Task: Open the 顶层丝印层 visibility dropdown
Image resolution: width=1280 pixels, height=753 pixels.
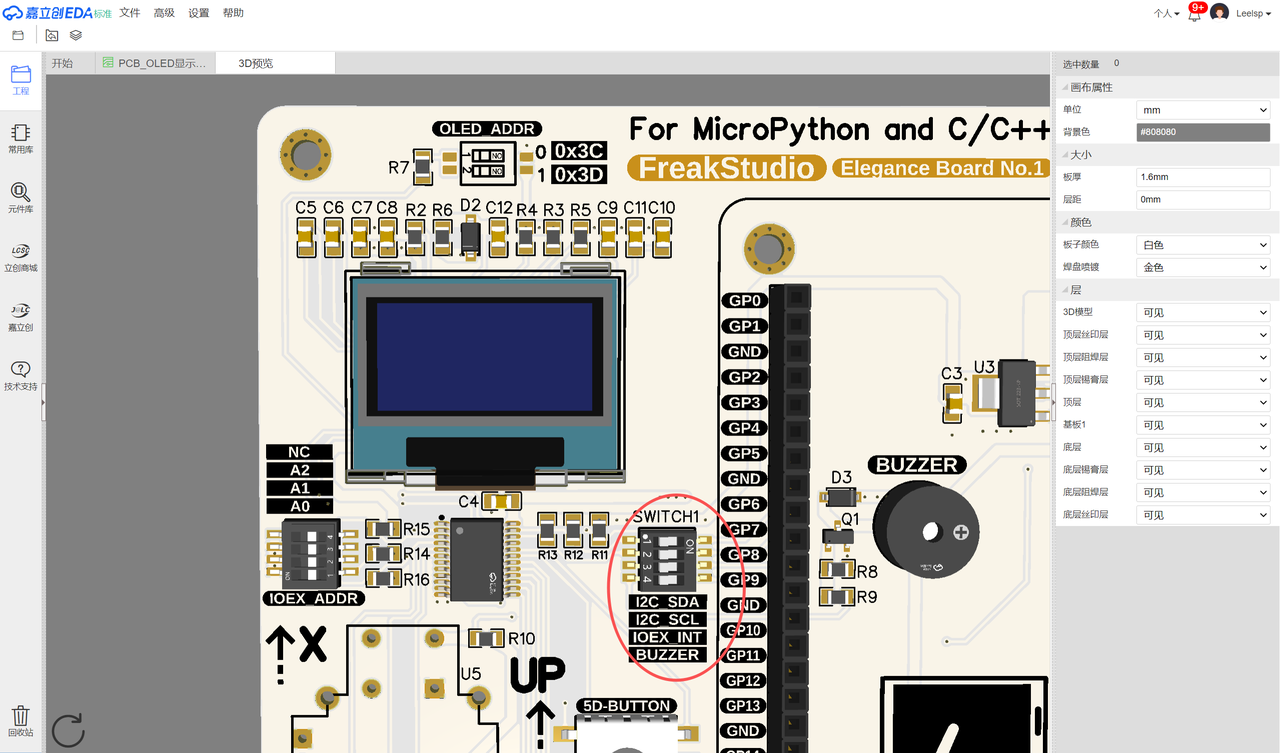Action: pyautogui.click(x=1203, y=335)
